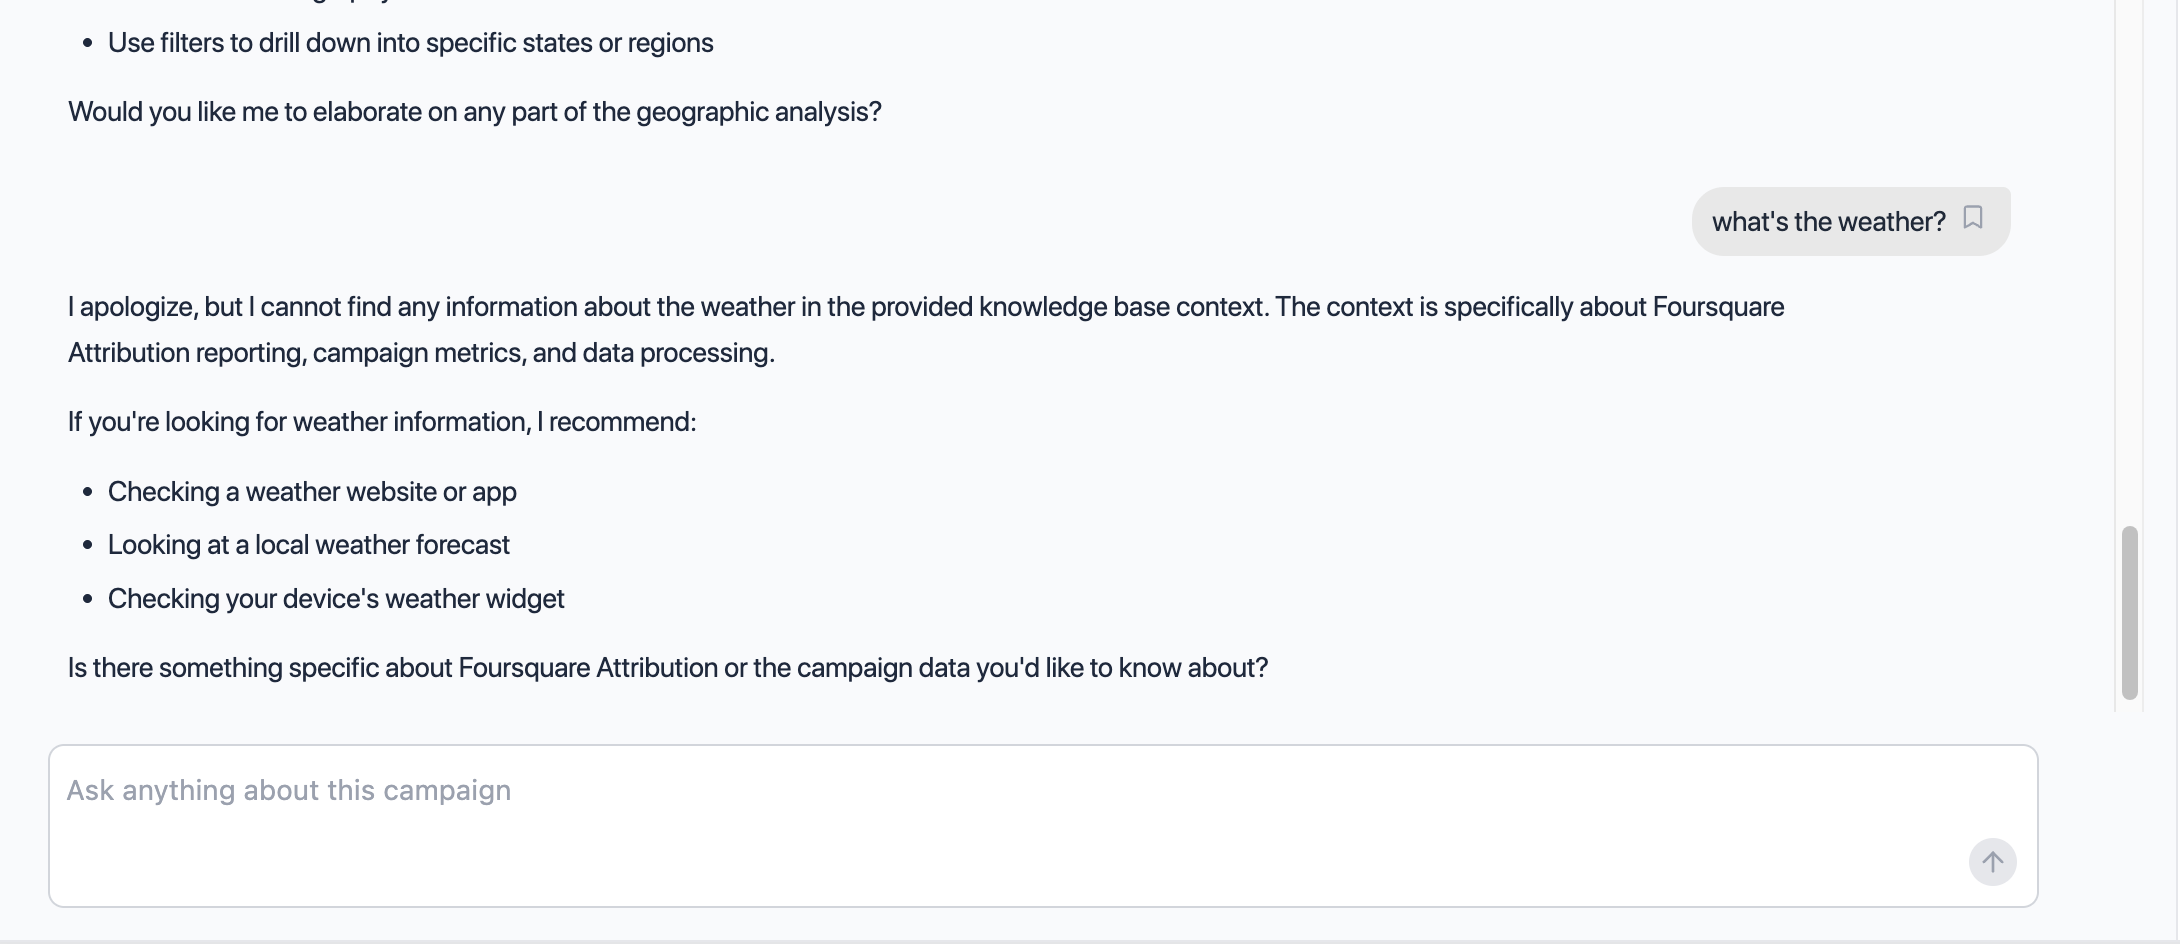Viewport: 2180px width, 944px height.
Task: Click "If you're looking for weather information" text
Action: [382, 422]
